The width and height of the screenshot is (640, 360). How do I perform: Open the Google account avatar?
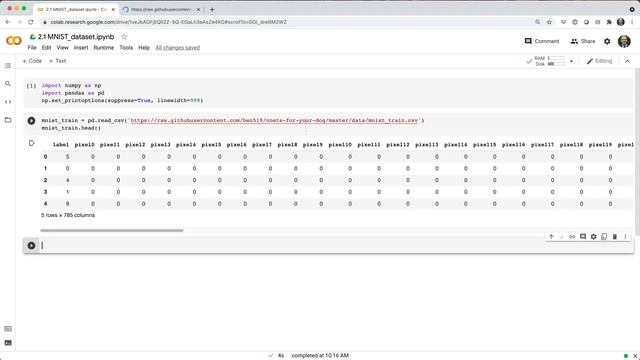pyautogui.click(x=624, y=41)
